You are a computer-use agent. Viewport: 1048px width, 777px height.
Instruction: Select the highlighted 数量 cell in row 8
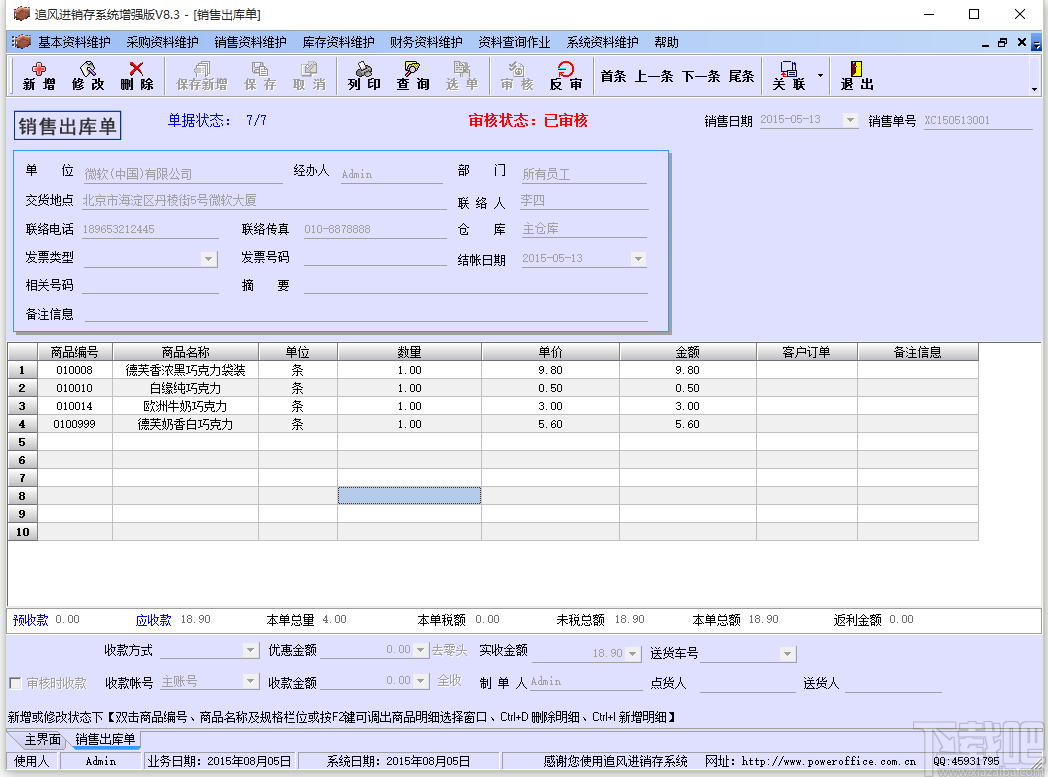pos(409,496)
